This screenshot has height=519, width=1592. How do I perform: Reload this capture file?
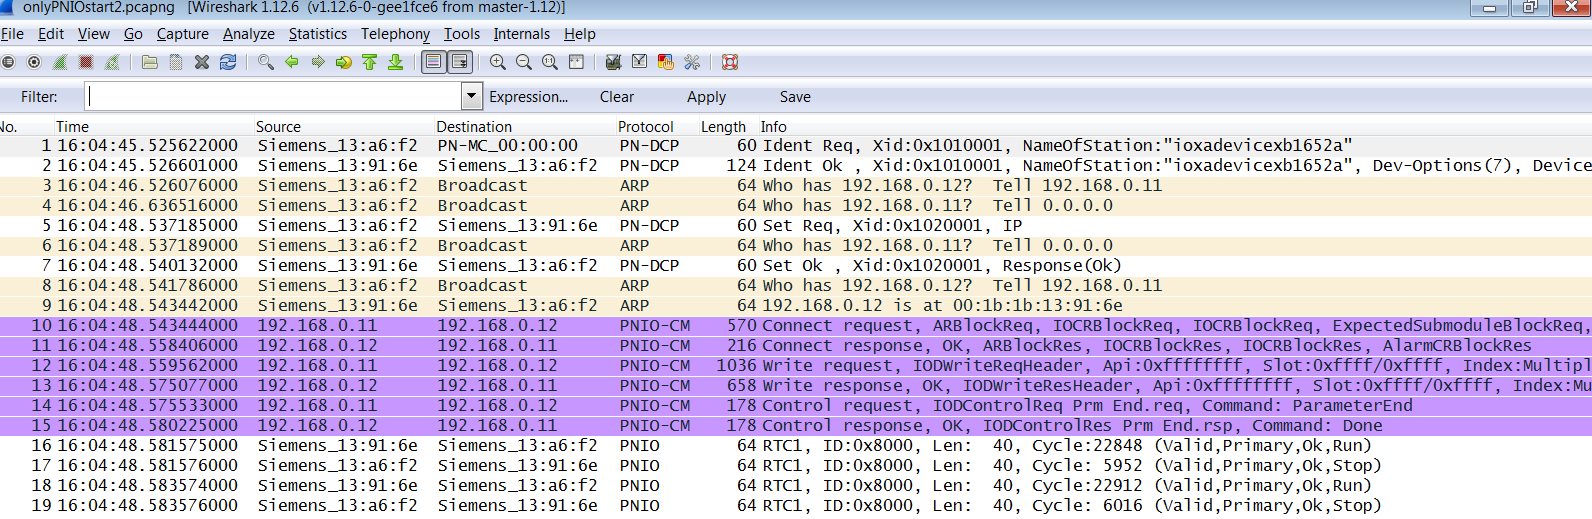[x=228, y=62]
